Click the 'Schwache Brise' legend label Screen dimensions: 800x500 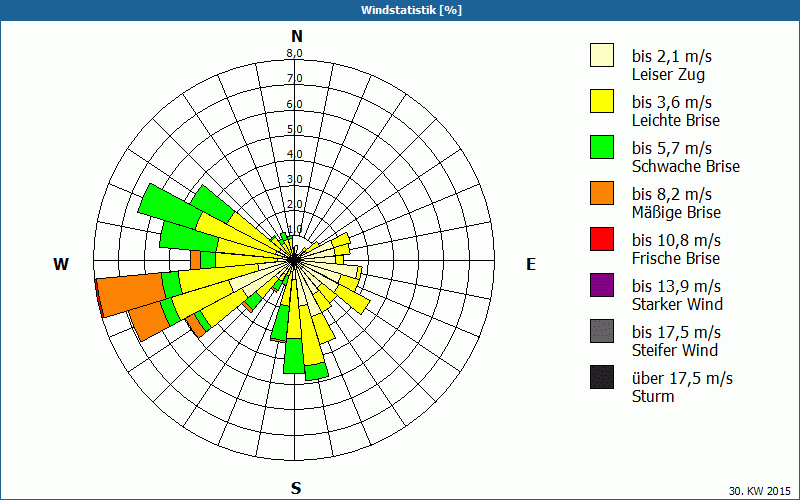point(686,166)
